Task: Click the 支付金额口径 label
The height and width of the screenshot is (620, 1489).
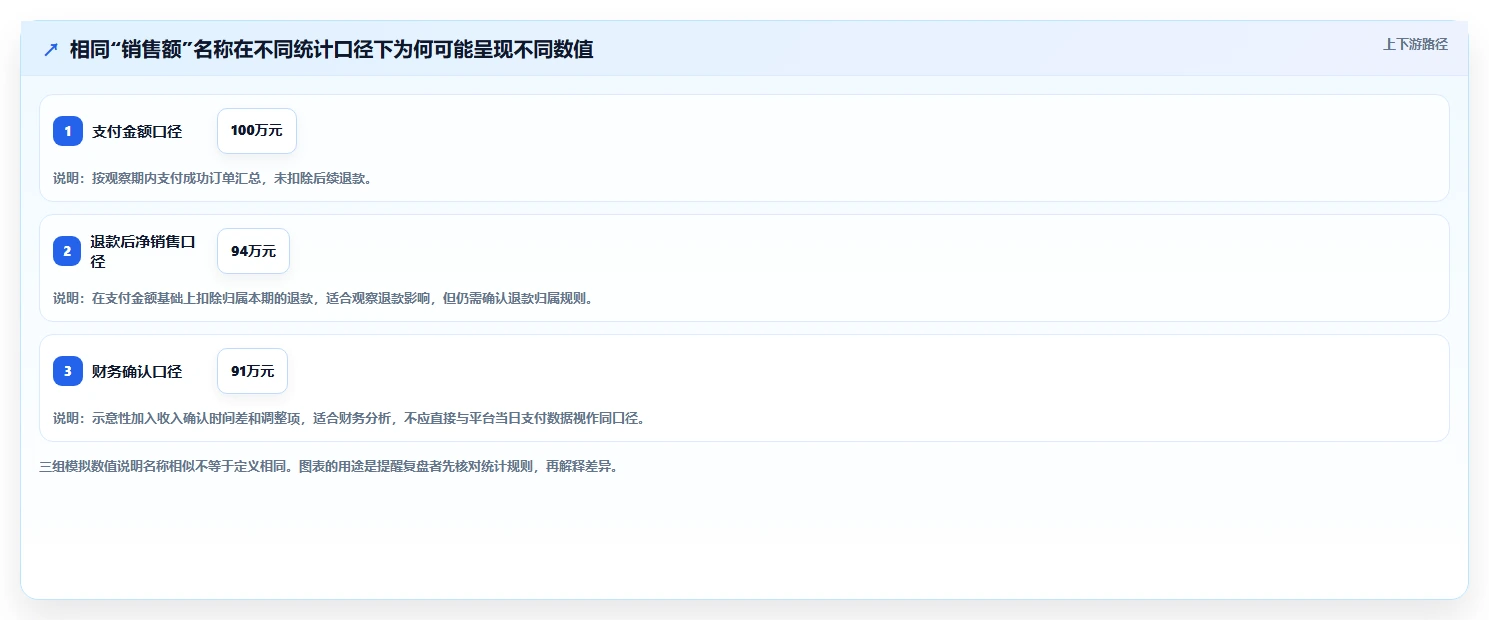Action: point(137,131)
